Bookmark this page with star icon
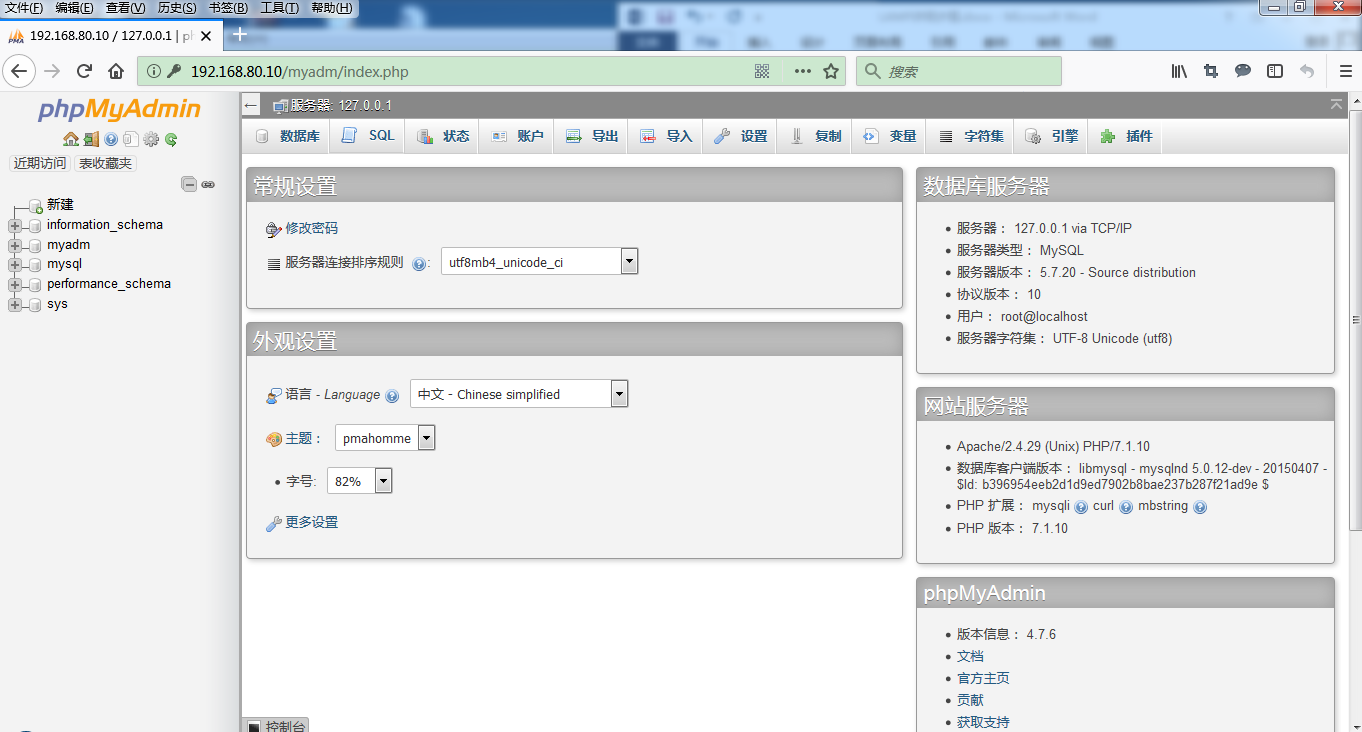The height and width of the screenshot is (732, 1362). click(x=830, y=71)
